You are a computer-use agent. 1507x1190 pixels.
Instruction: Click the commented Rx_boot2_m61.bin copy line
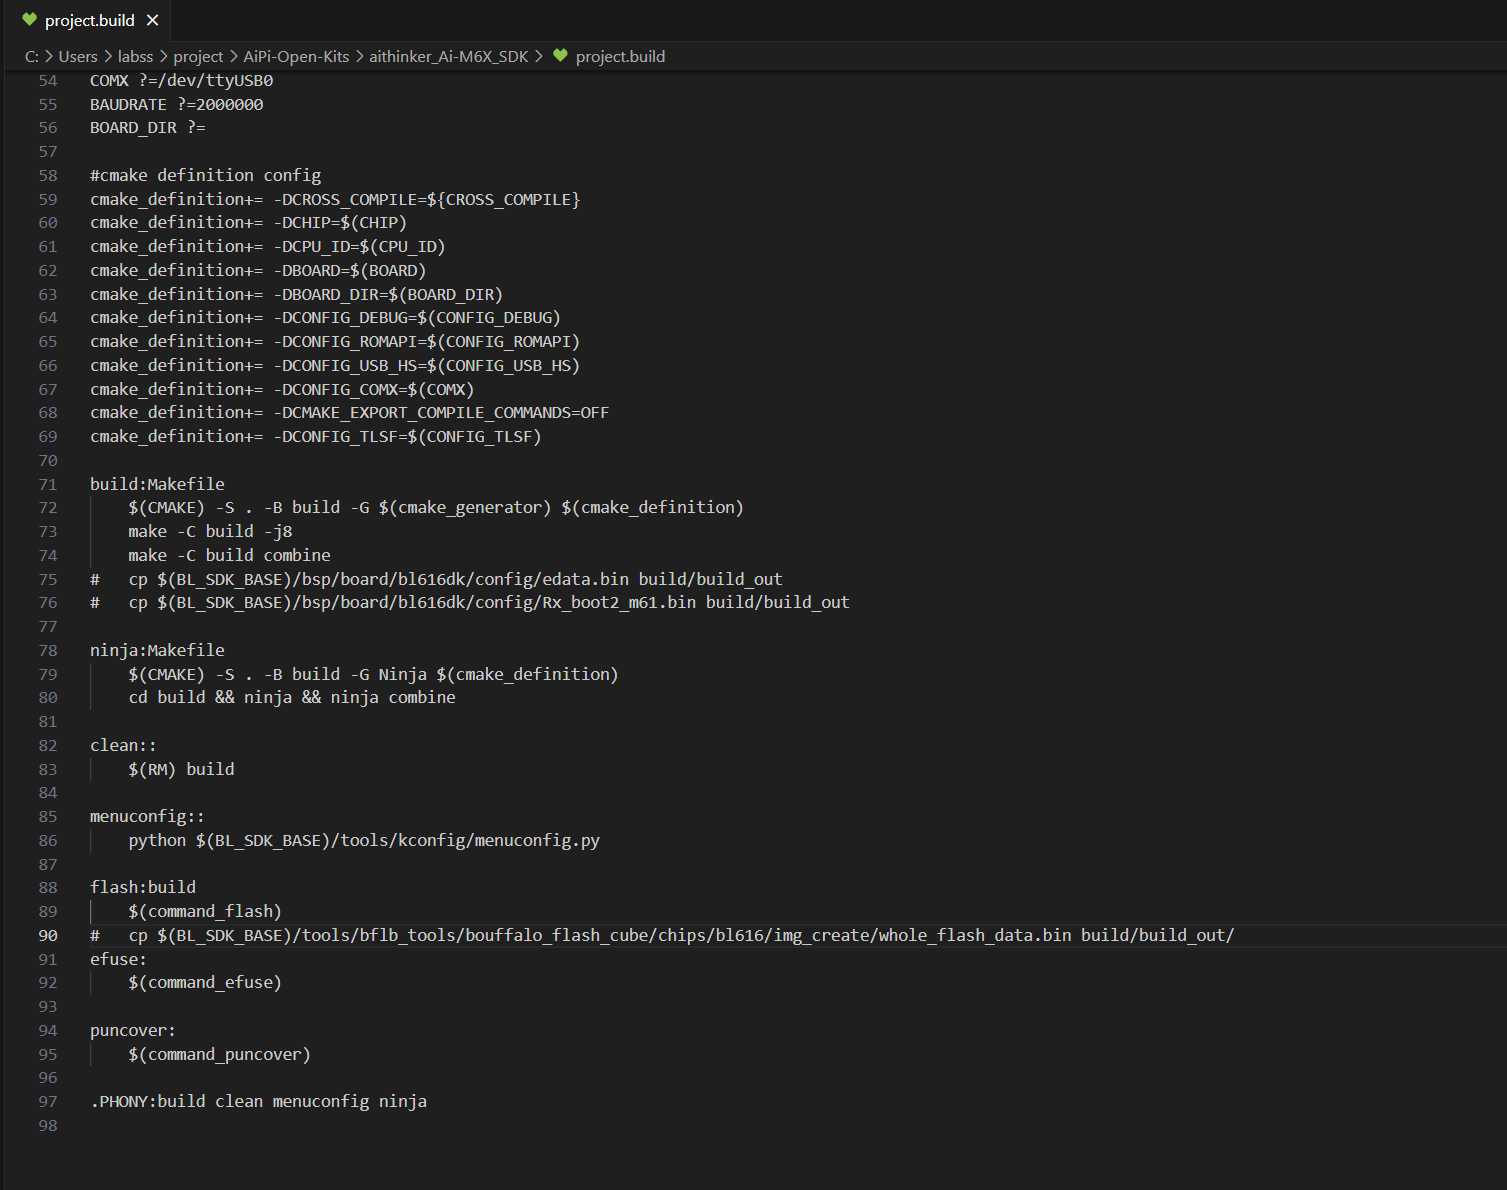pos(470,603)
